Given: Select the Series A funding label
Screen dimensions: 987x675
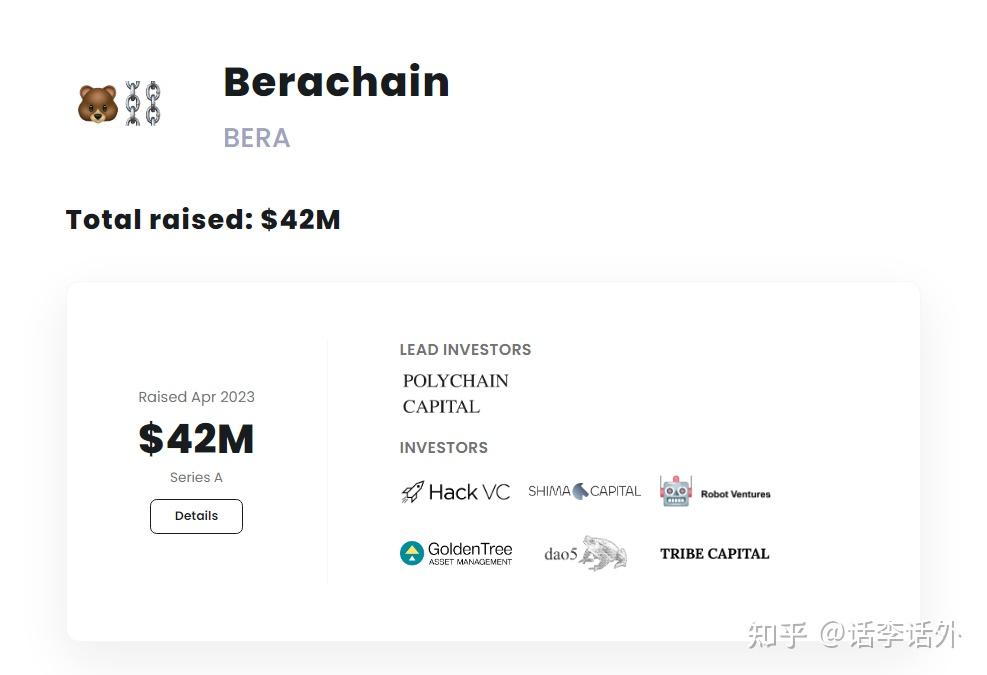Looking at the screenshot, I should 196,477.
